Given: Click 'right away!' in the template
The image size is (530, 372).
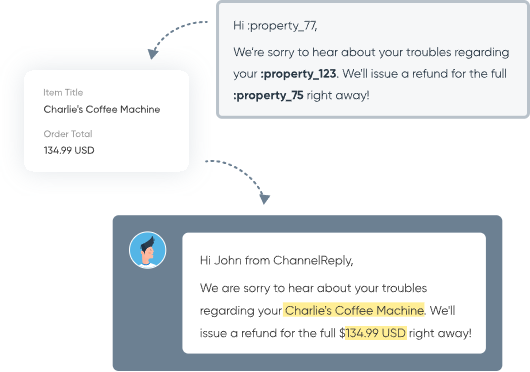Looking at the screenshot, I should (x=338, y=95).
